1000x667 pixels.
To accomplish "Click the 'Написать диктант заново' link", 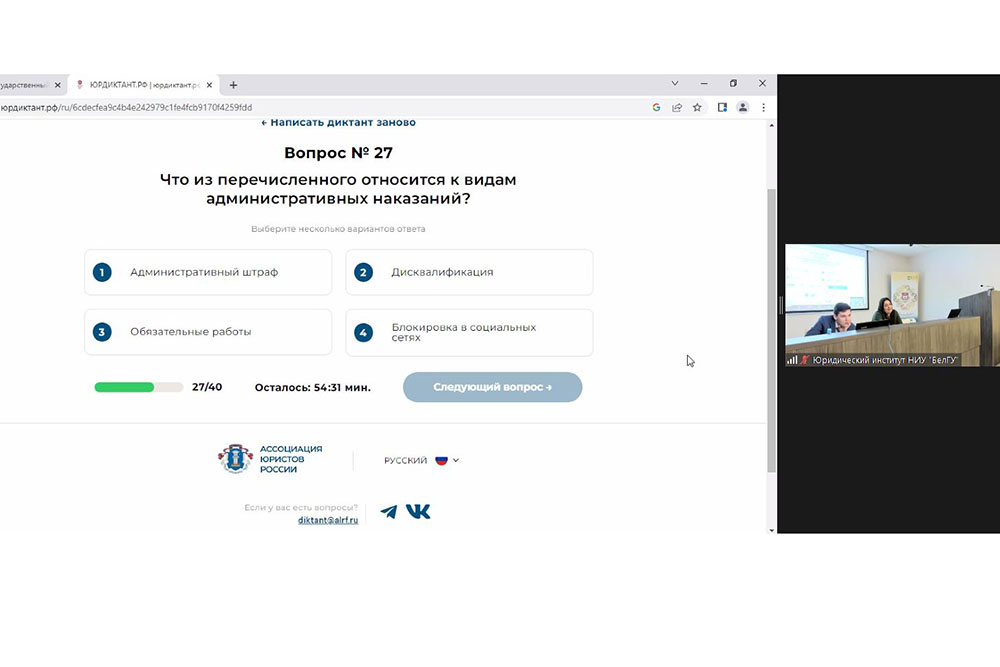I will 338,123.
